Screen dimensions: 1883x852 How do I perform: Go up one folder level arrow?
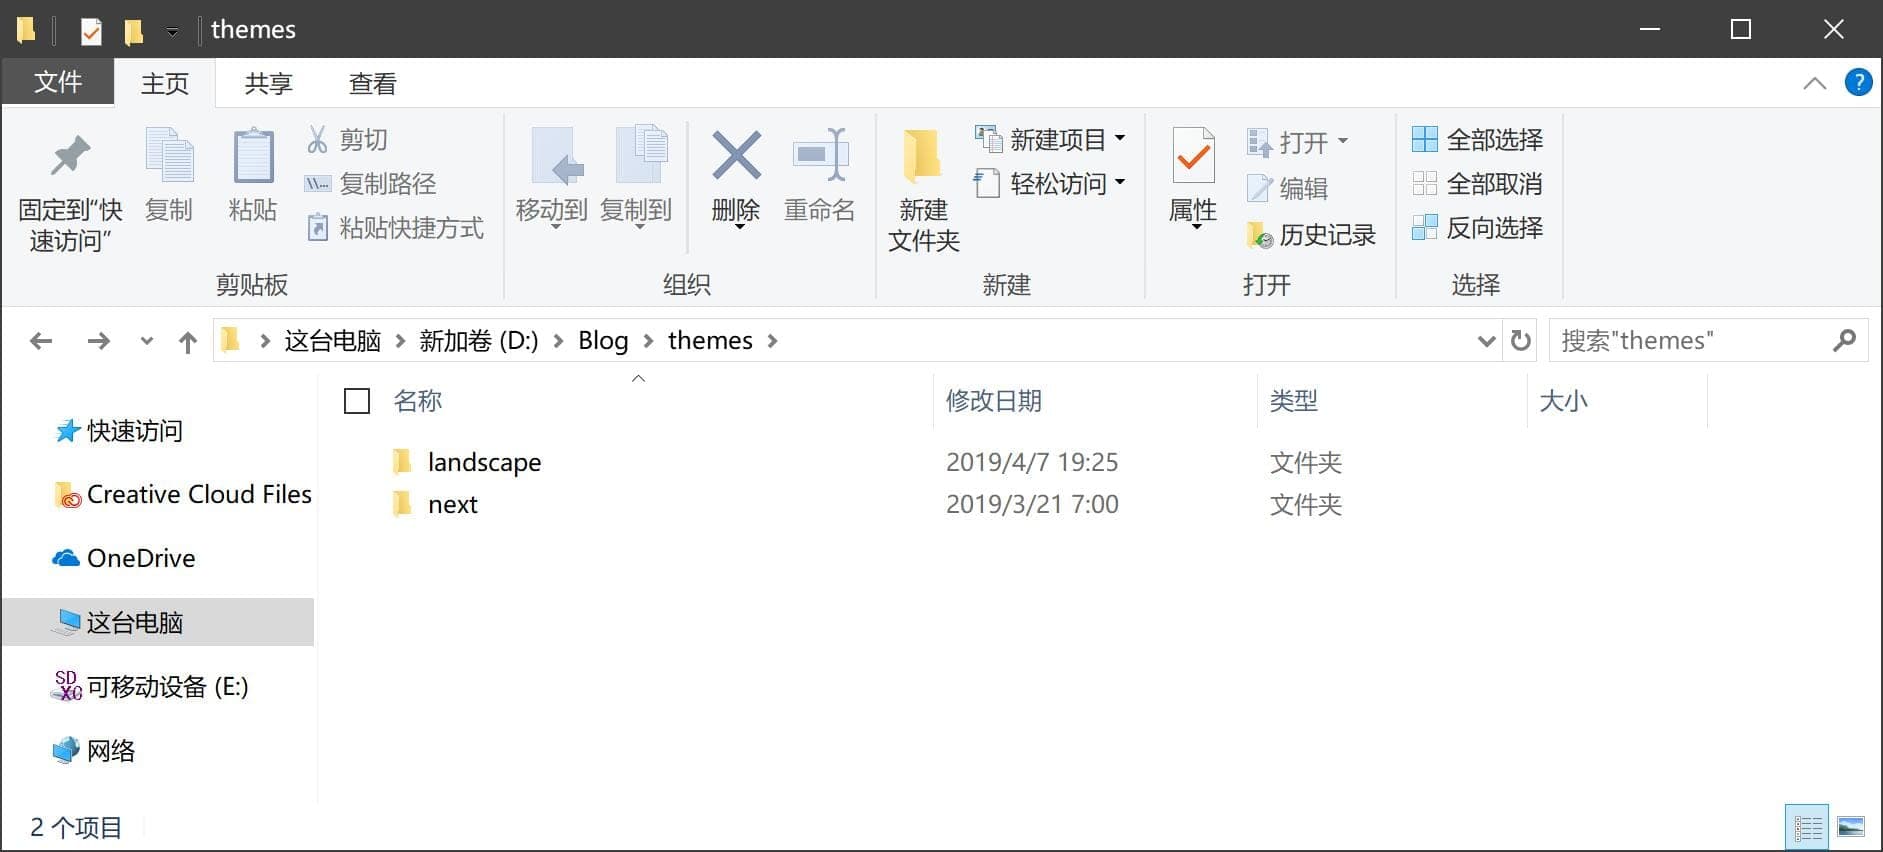[x=187, y=342]
